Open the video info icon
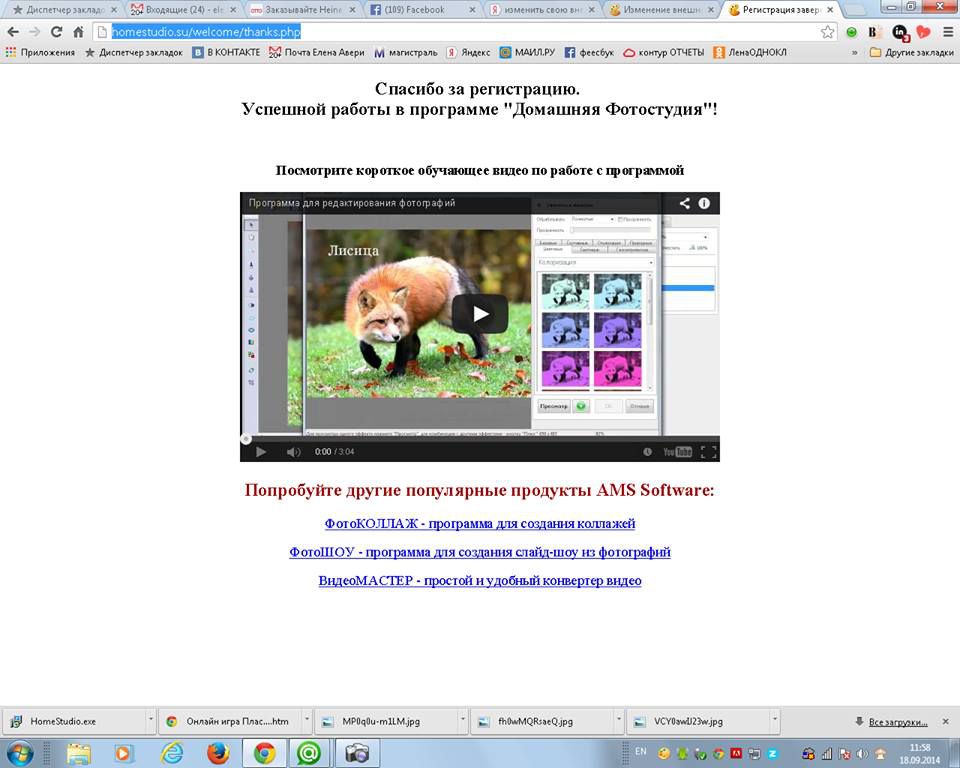 click(704, 203)
